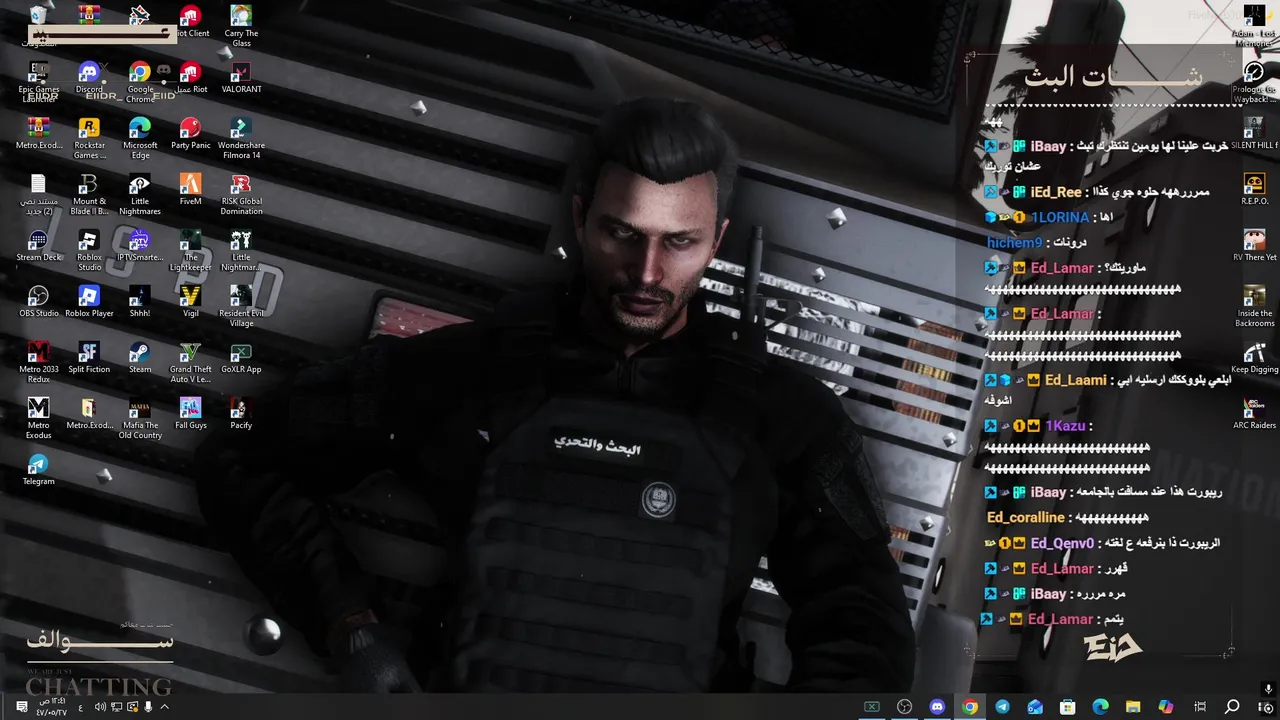Select the Discord desktop shortcut

89,78
